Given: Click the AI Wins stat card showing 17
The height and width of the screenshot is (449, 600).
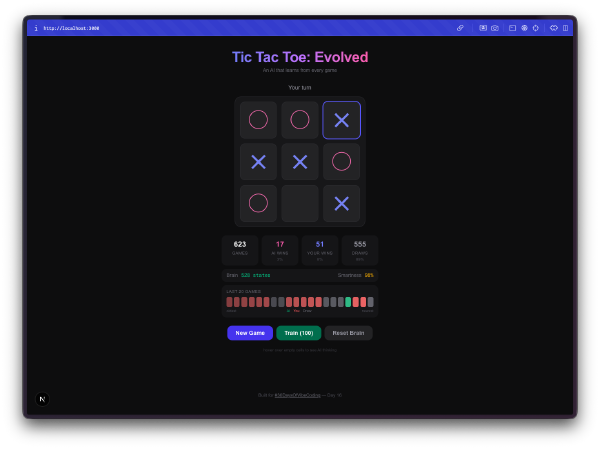Looking at the screenshot, I should click(280, 249).
